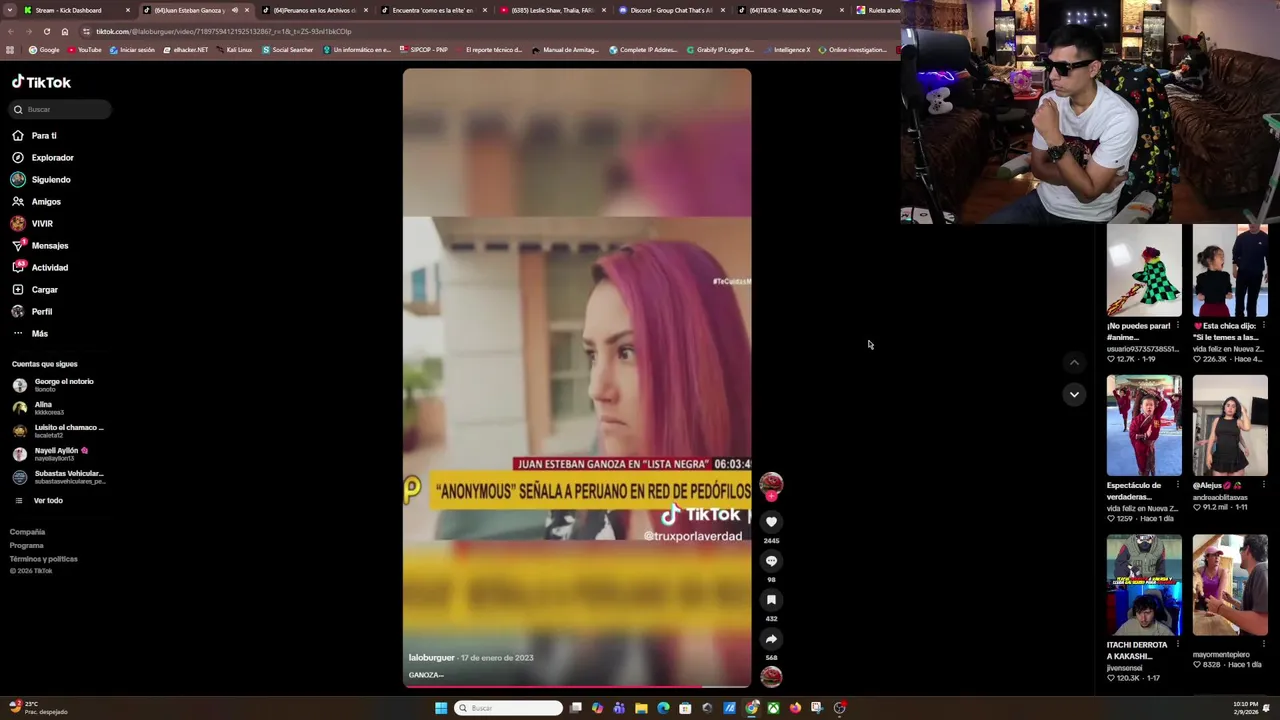Open Kali Linux bookmark
1280x720 pixels.
click(x=234, y=50)
